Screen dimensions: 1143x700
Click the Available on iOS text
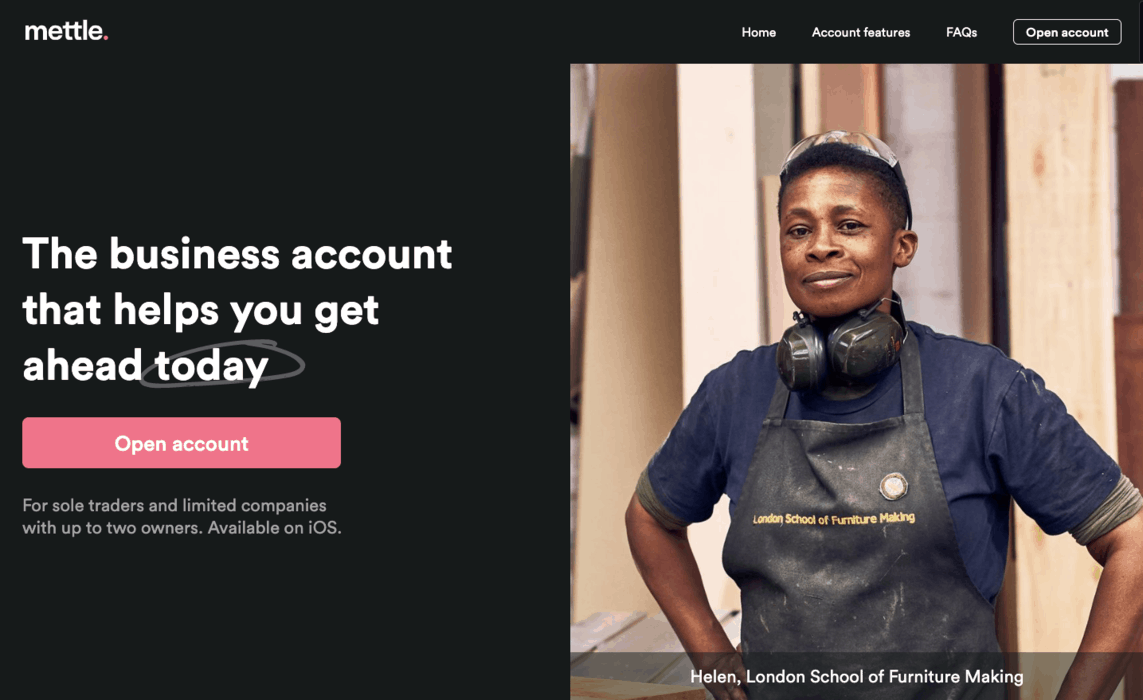(274, 528)
